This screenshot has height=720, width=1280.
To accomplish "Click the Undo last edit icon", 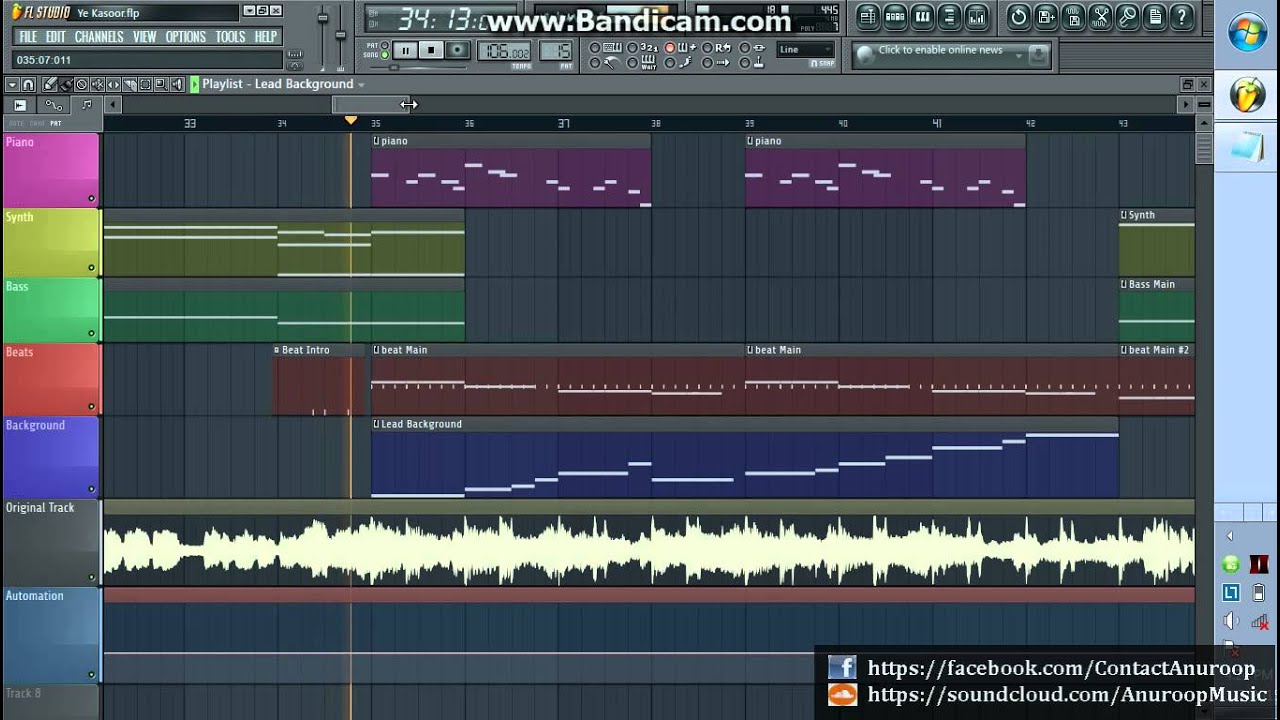I will tap(1019, 17).
